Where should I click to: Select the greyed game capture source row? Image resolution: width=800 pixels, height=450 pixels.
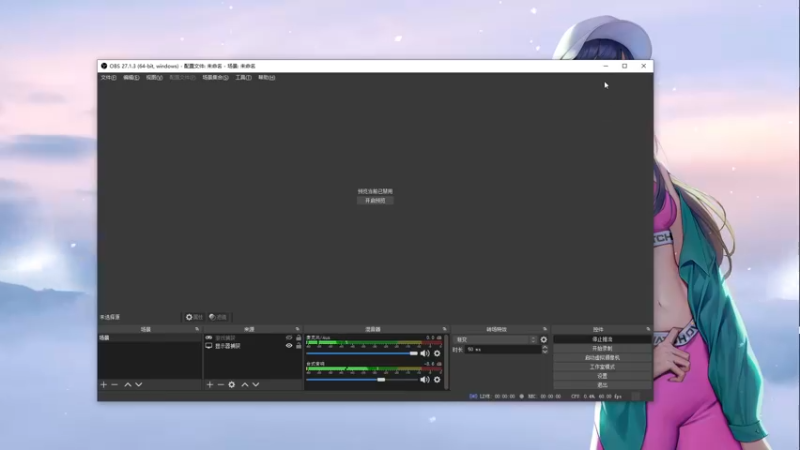pos(253,338)
